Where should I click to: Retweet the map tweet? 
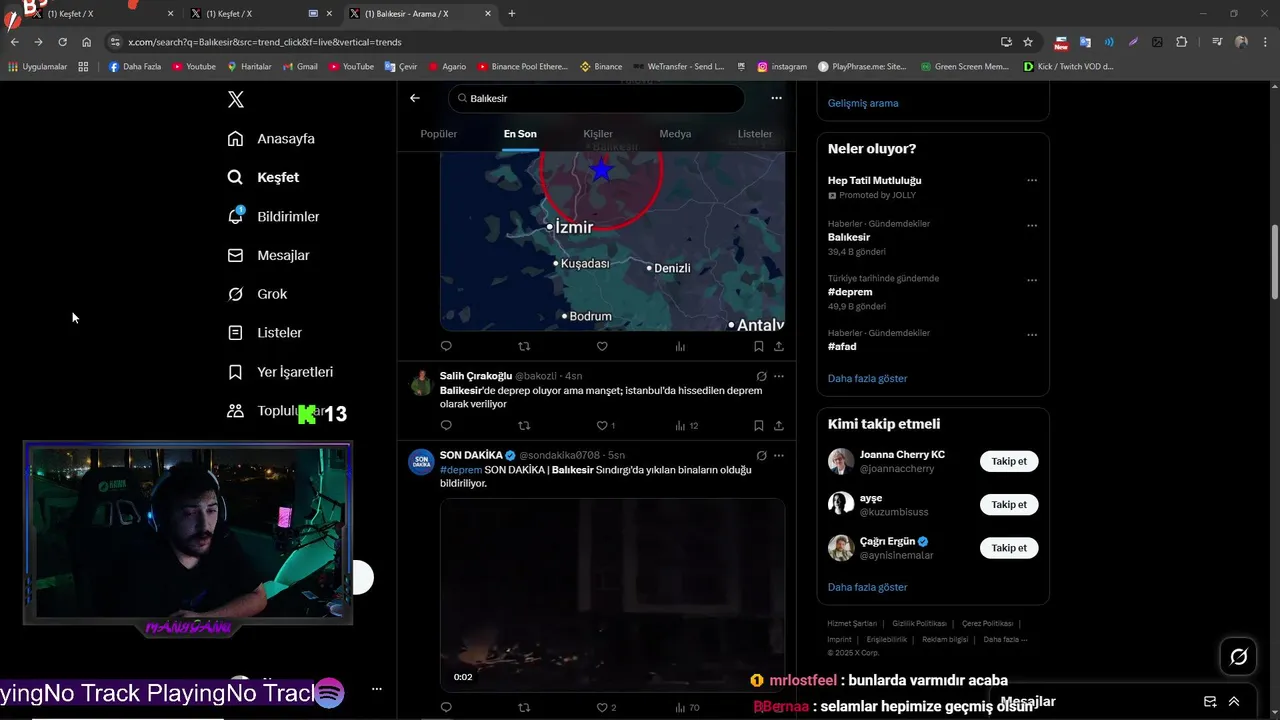coord(524,346)
